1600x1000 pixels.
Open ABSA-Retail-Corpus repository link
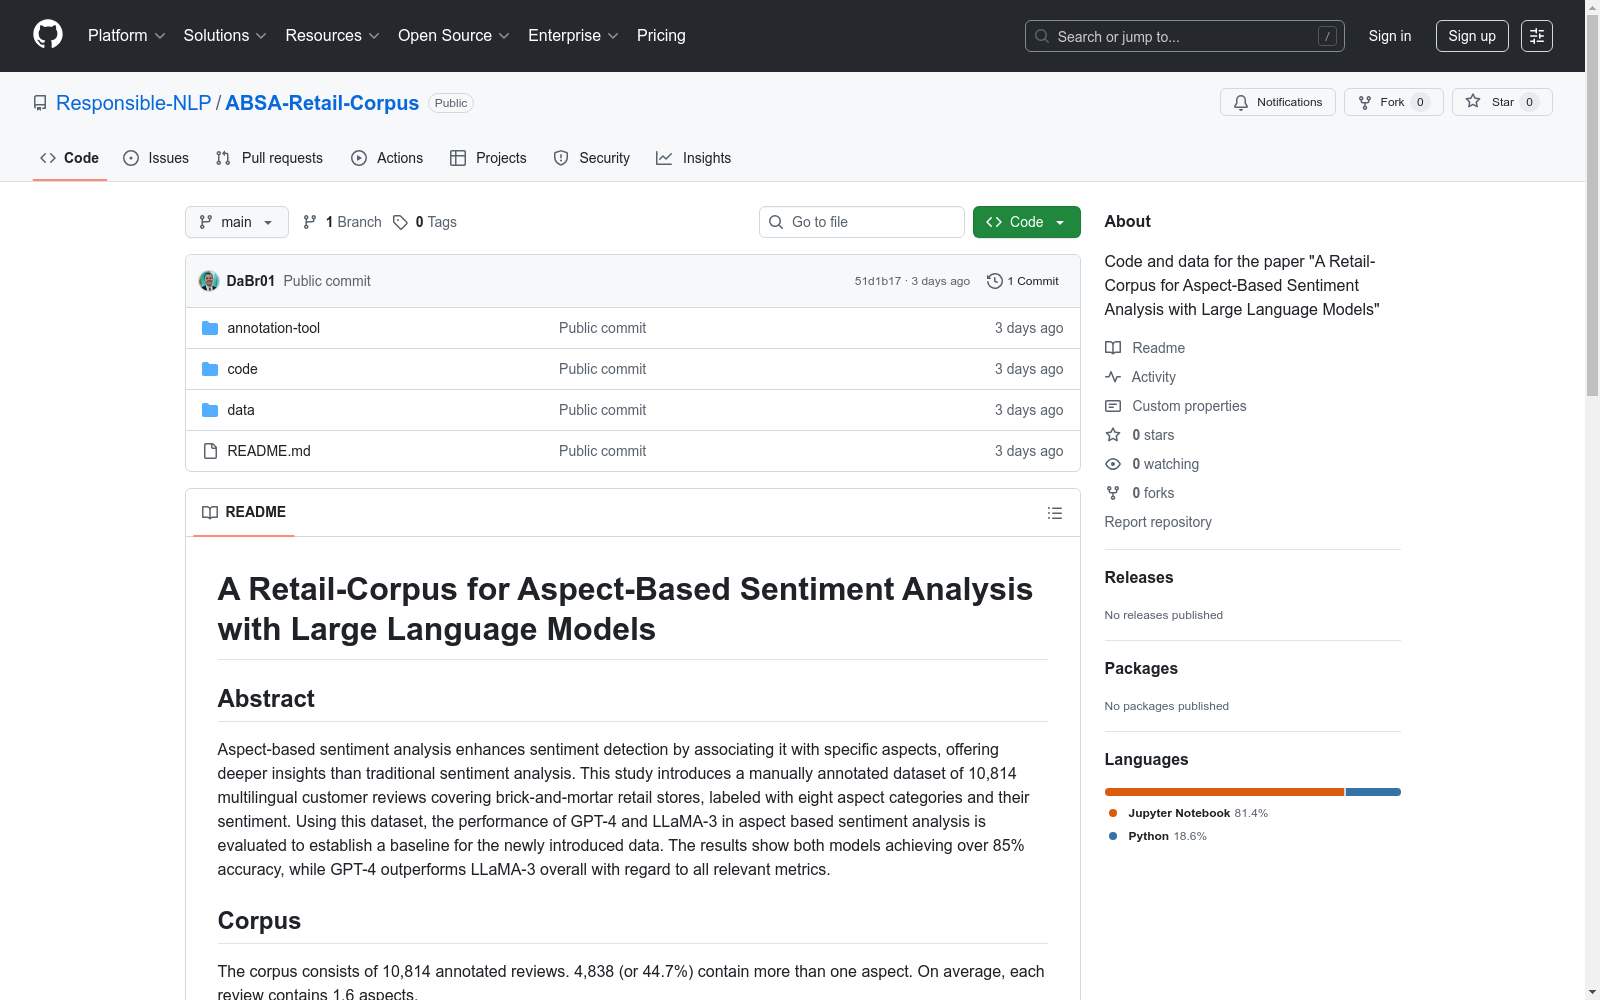tap(322, 103)
